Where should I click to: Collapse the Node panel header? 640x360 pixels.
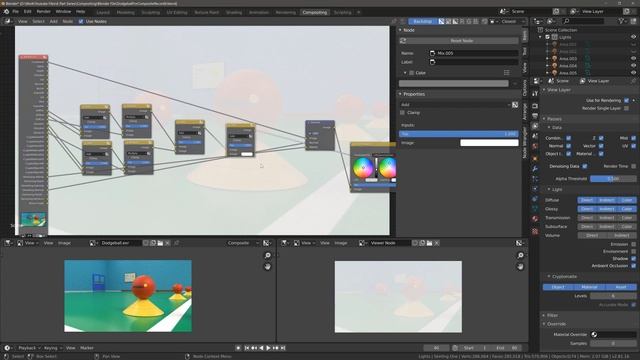400,30
